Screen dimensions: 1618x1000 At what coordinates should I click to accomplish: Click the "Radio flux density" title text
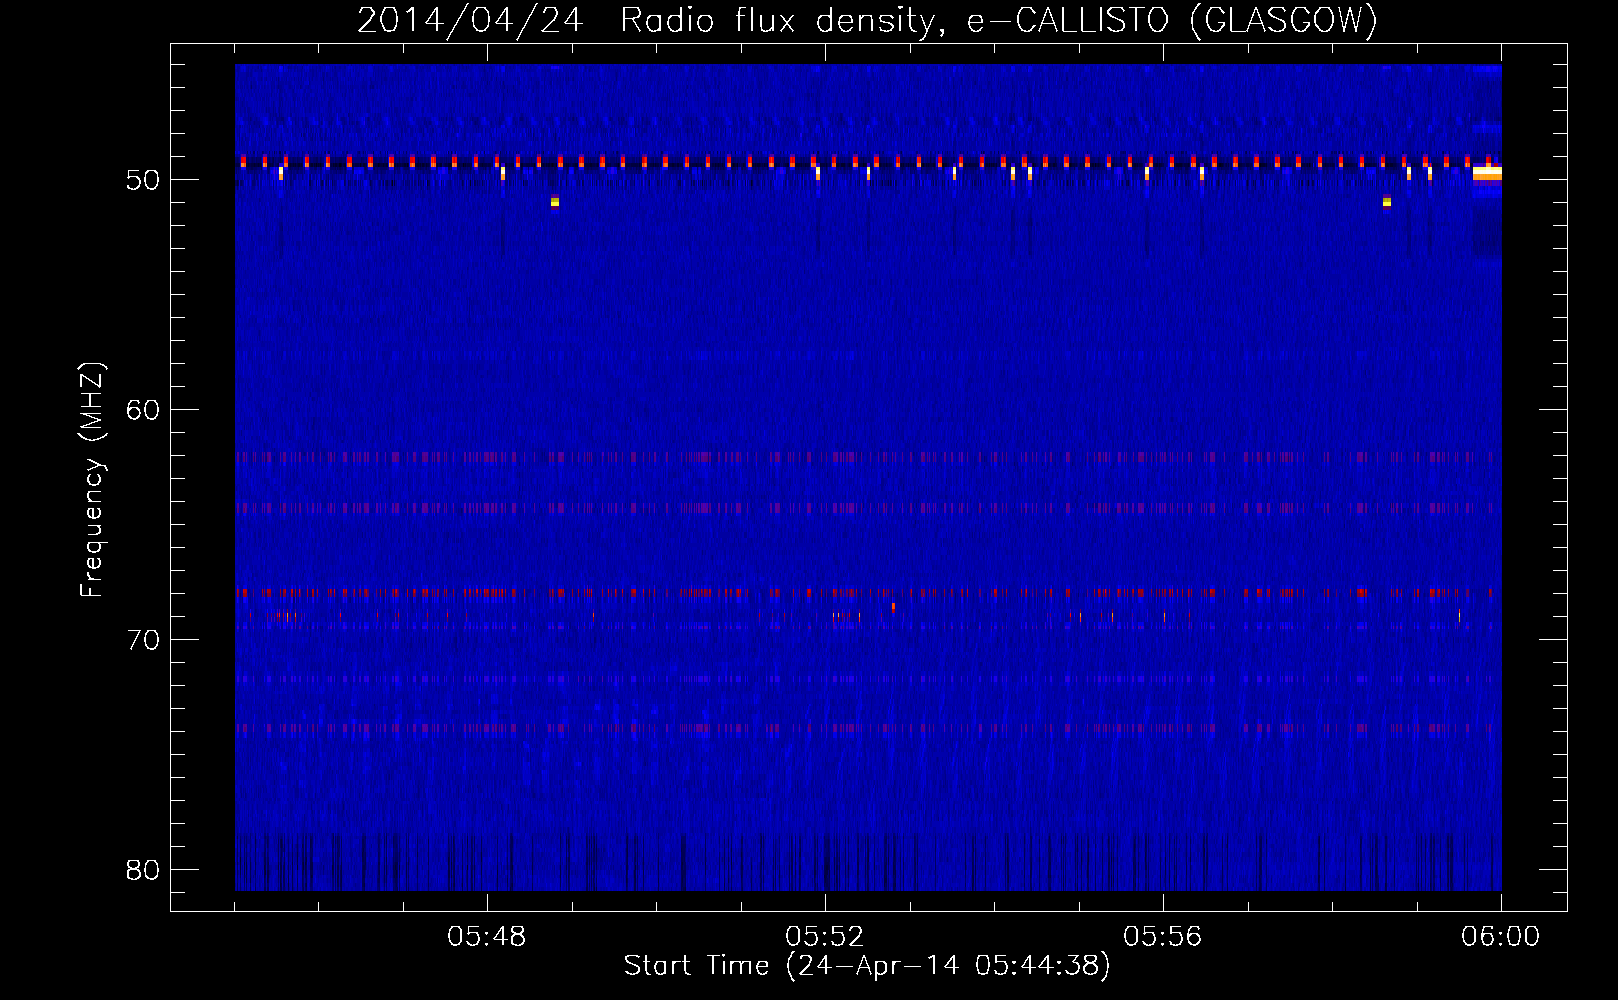click(780, 20)
